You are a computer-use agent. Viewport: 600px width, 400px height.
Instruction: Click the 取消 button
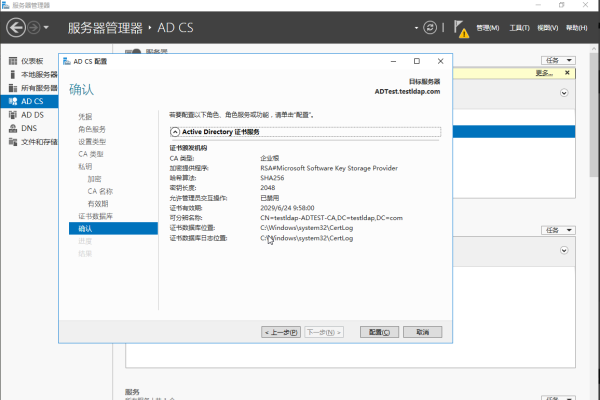422,332
